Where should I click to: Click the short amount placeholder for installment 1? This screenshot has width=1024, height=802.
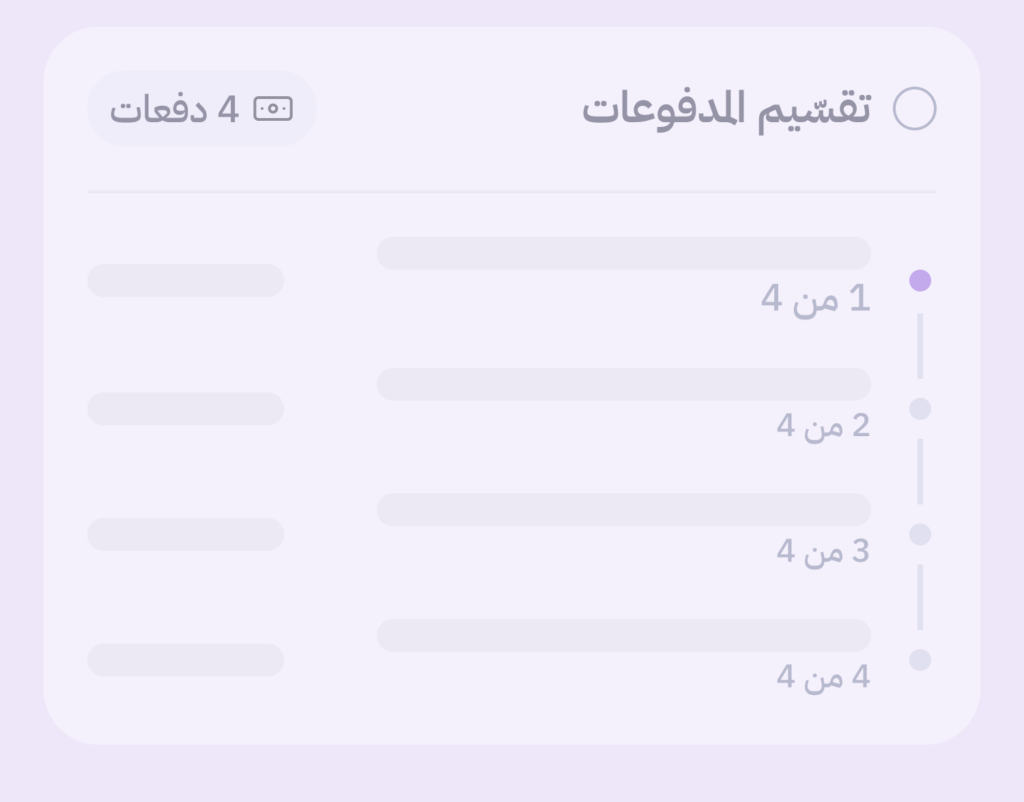(x=186, y=280)
